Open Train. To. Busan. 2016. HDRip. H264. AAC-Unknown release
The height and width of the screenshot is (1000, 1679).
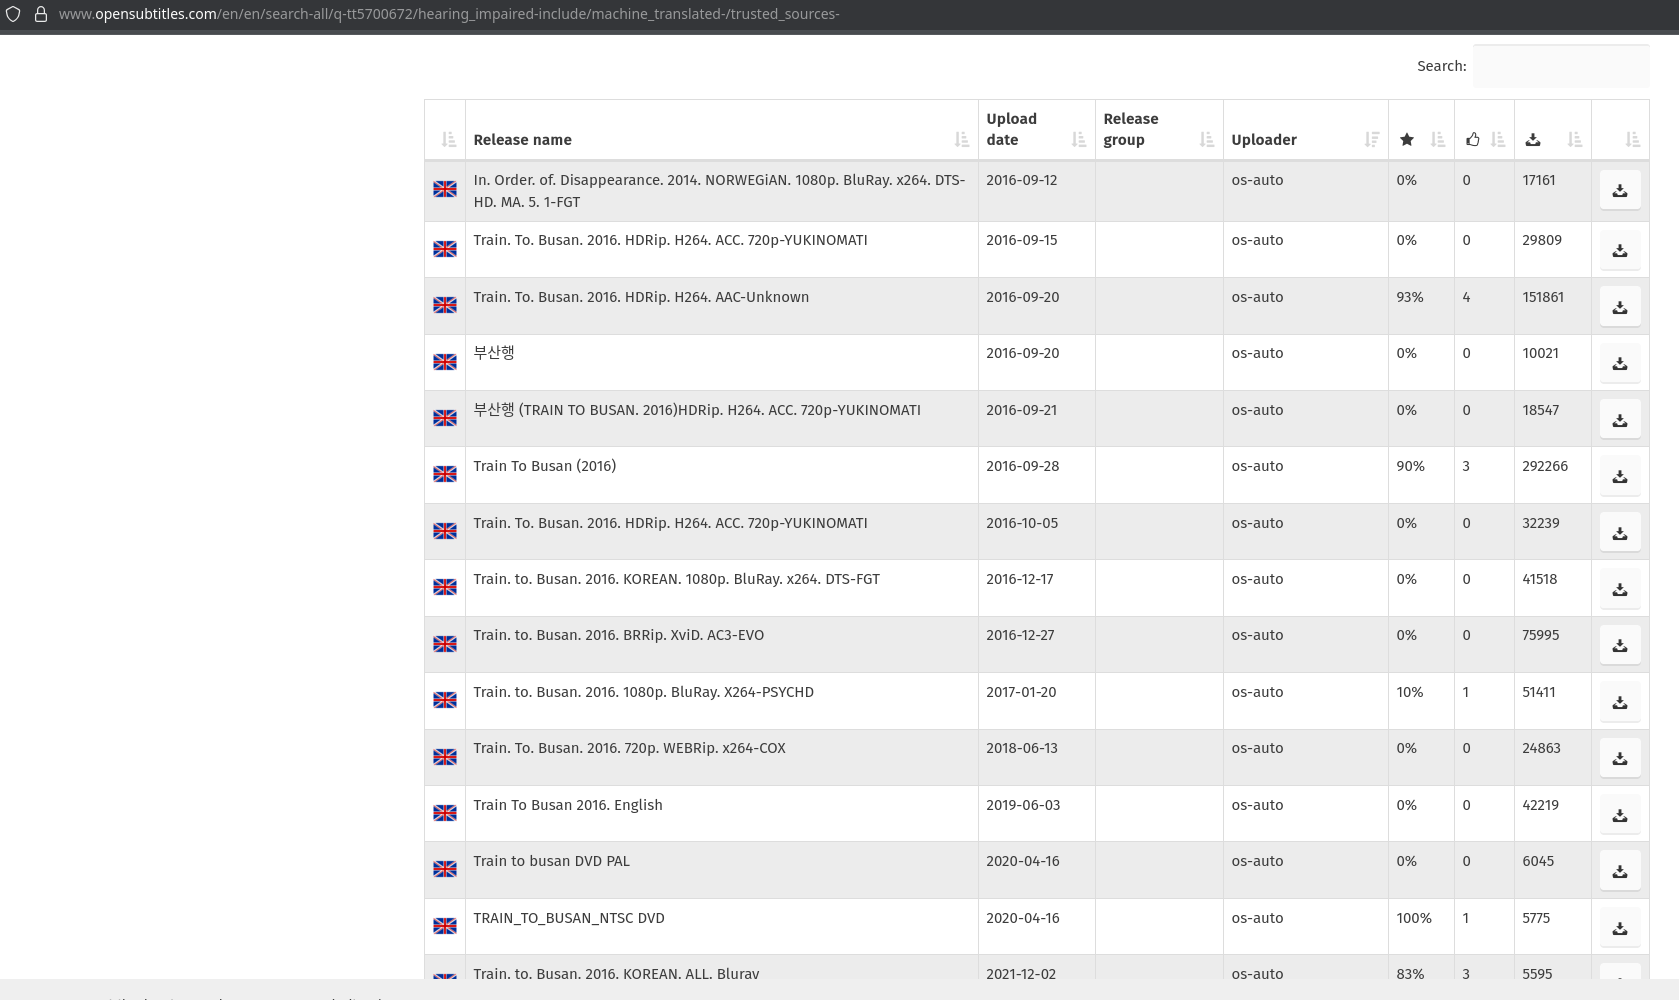point(641,297)
